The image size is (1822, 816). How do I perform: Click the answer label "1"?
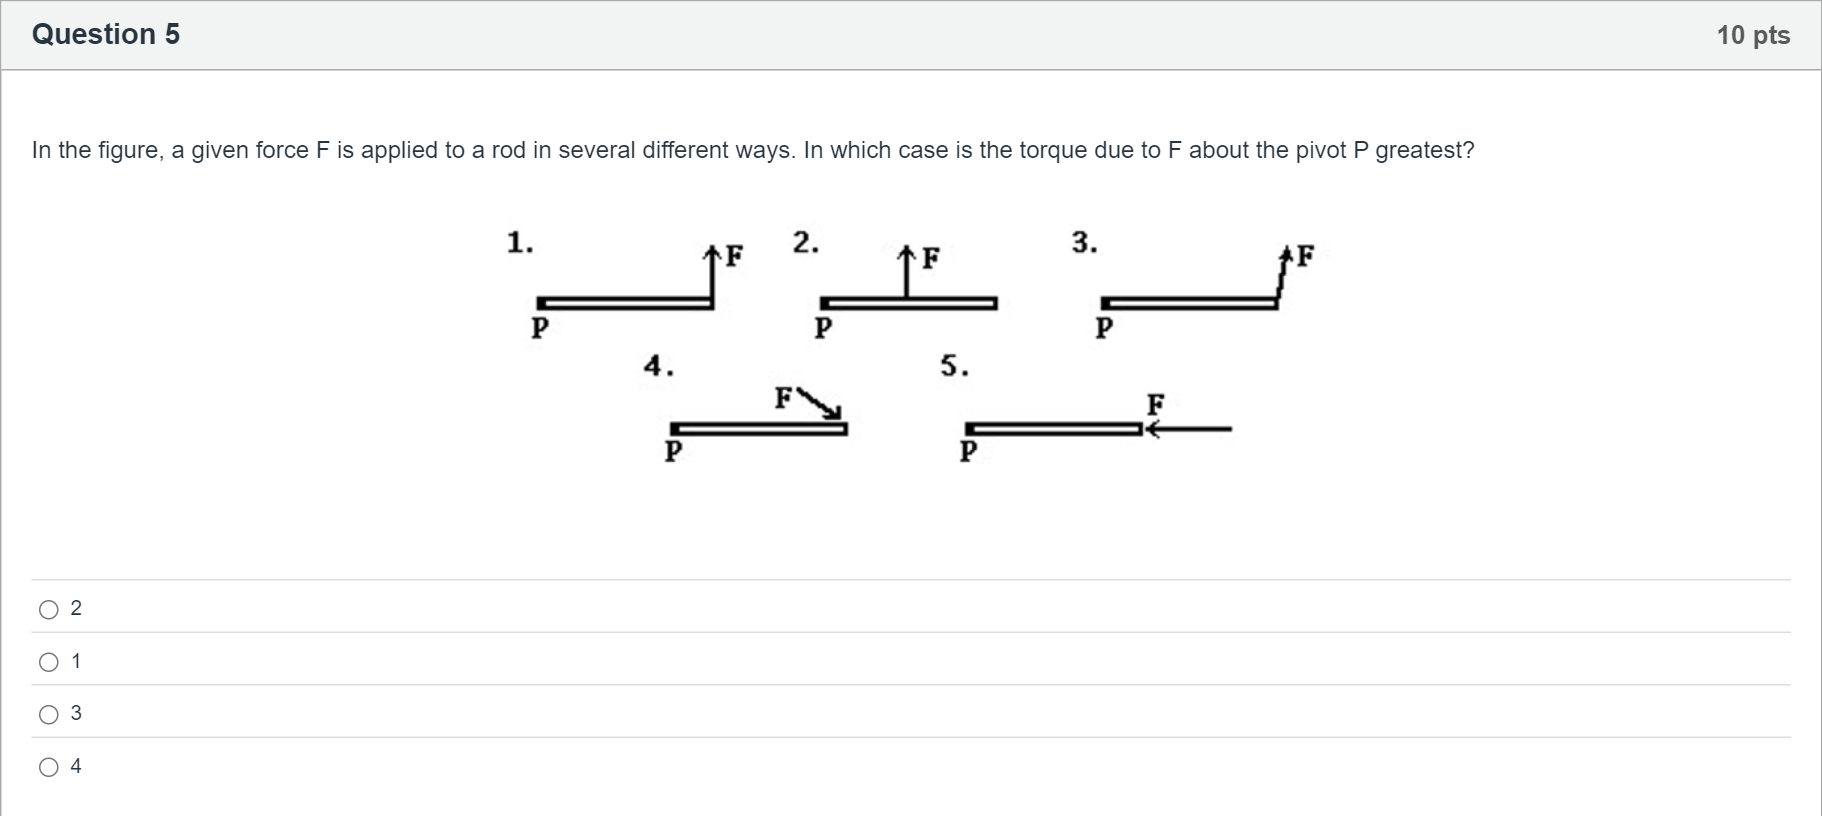[76, 661]
